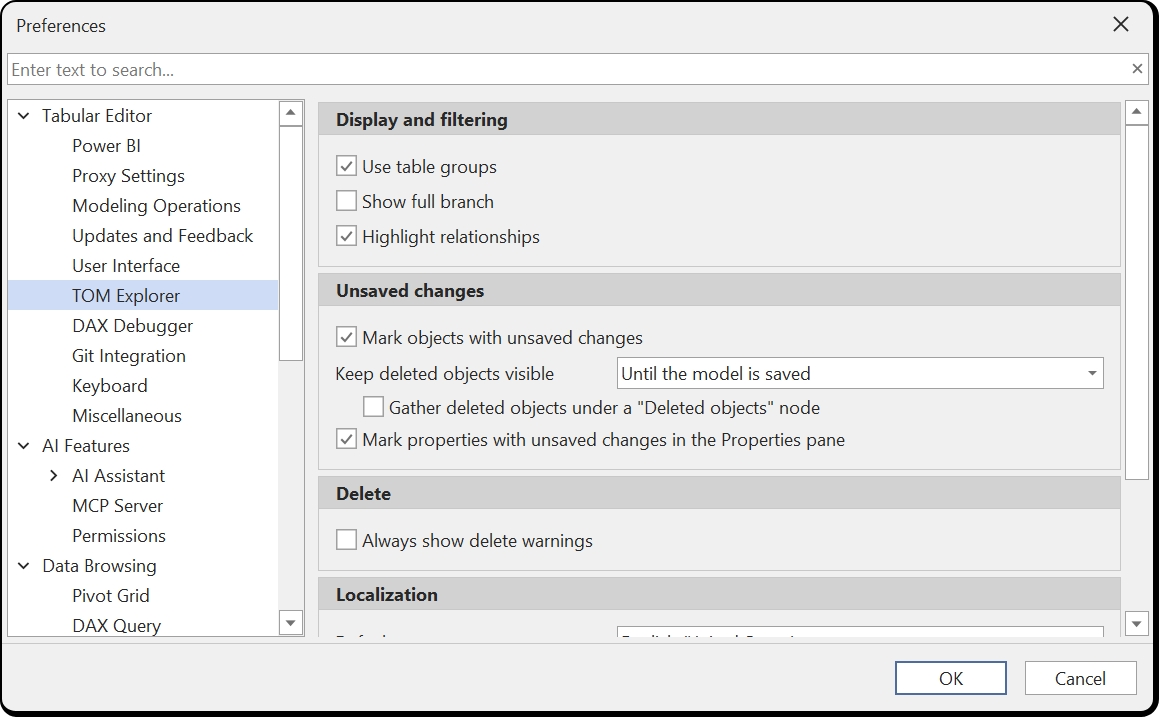Click the tree scrollbar up arrow
The height and width of the screenshot is (717, 1159).
tap(290, 113)
